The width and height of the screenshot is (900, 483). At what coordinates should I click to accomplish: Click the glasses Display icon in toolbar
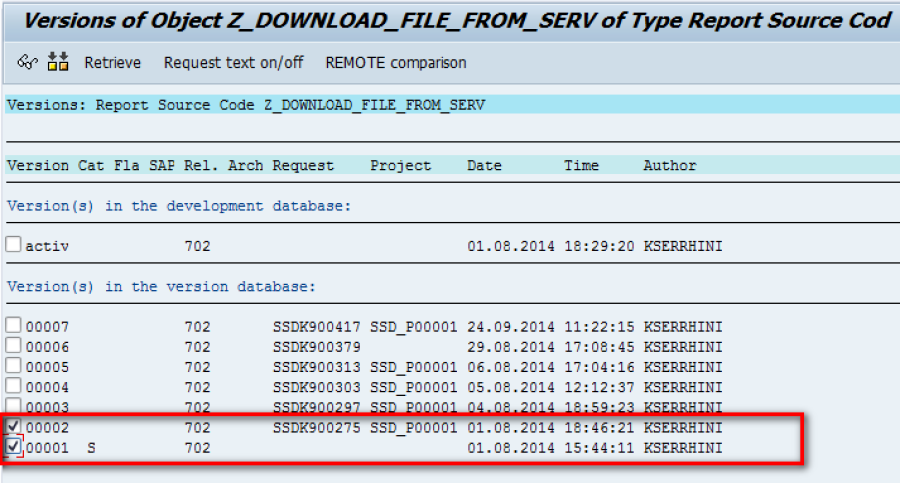click(27, 61)
